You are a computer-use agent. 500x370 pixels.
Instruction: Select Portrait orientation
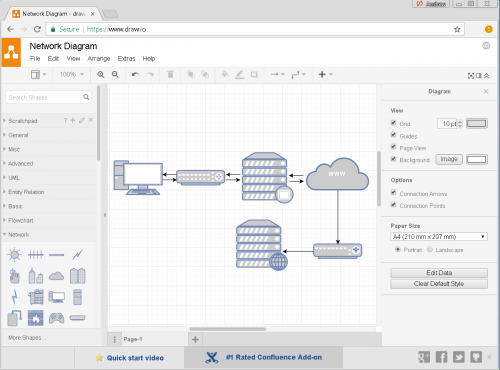397,249
